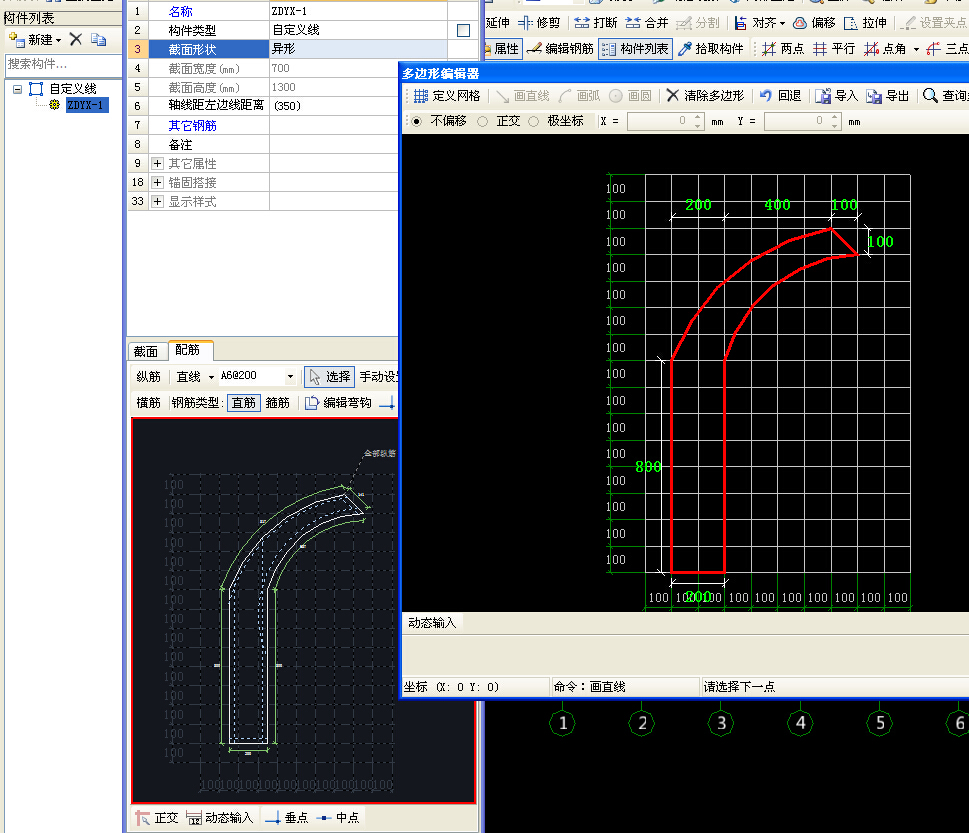
Task: Choose 箍筋 rebar type
Action: [x=277, y=403]
